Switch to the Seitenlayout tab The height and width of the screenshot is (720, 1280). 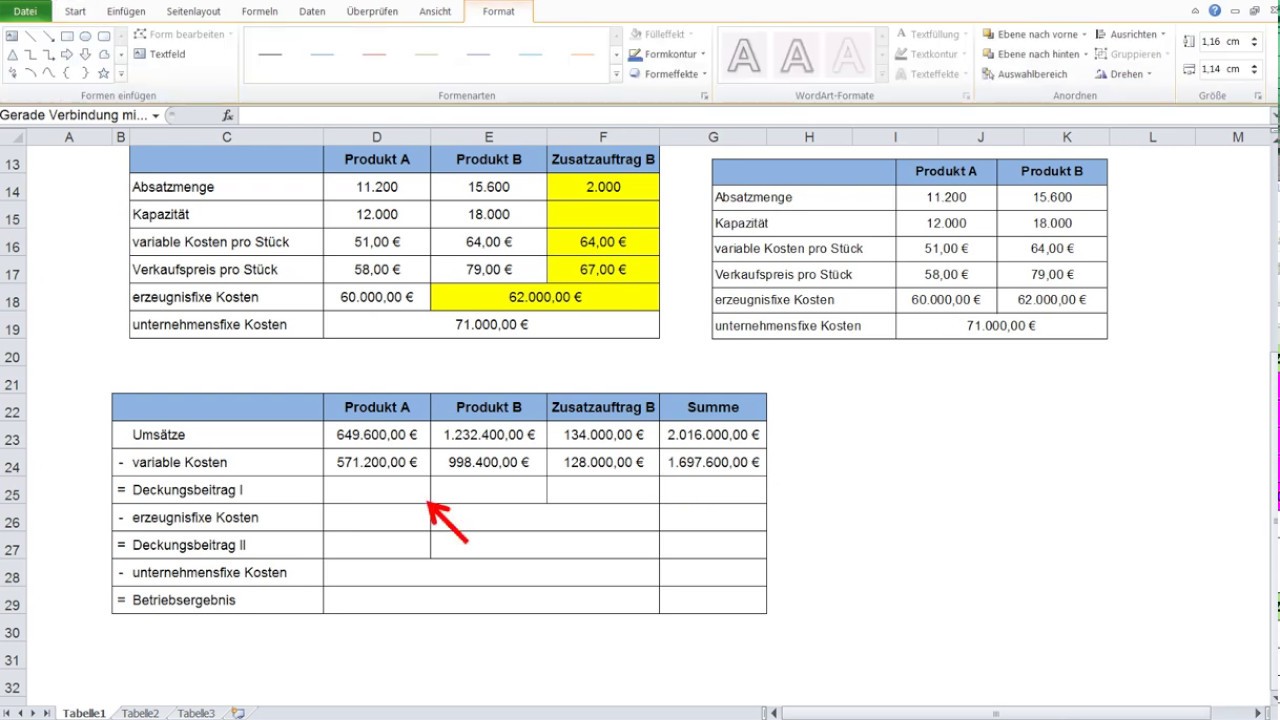pos(194,12)
